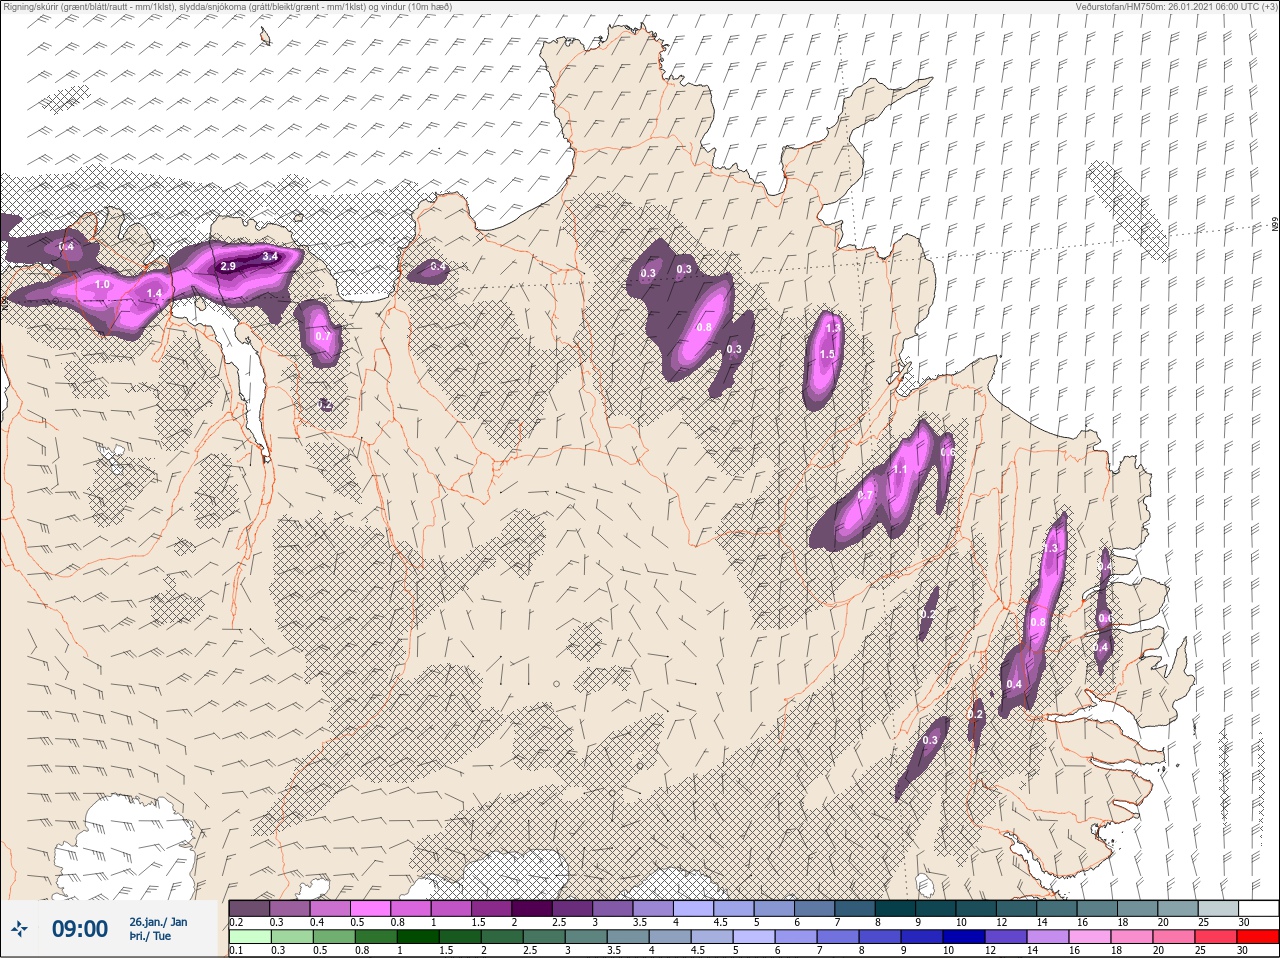Select upper legend dark purple swatch between 2 and 2.5
This screenshot has width=1280, height=958.
click(x=533, y=908)
